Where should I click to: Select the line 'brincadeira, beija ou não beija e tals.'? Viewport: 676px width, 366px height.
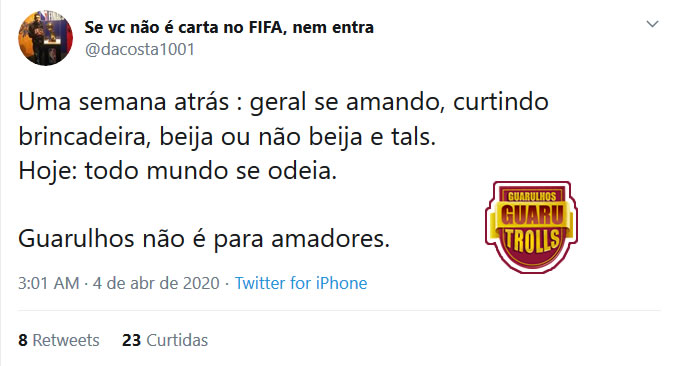click(x=227, y=137)
